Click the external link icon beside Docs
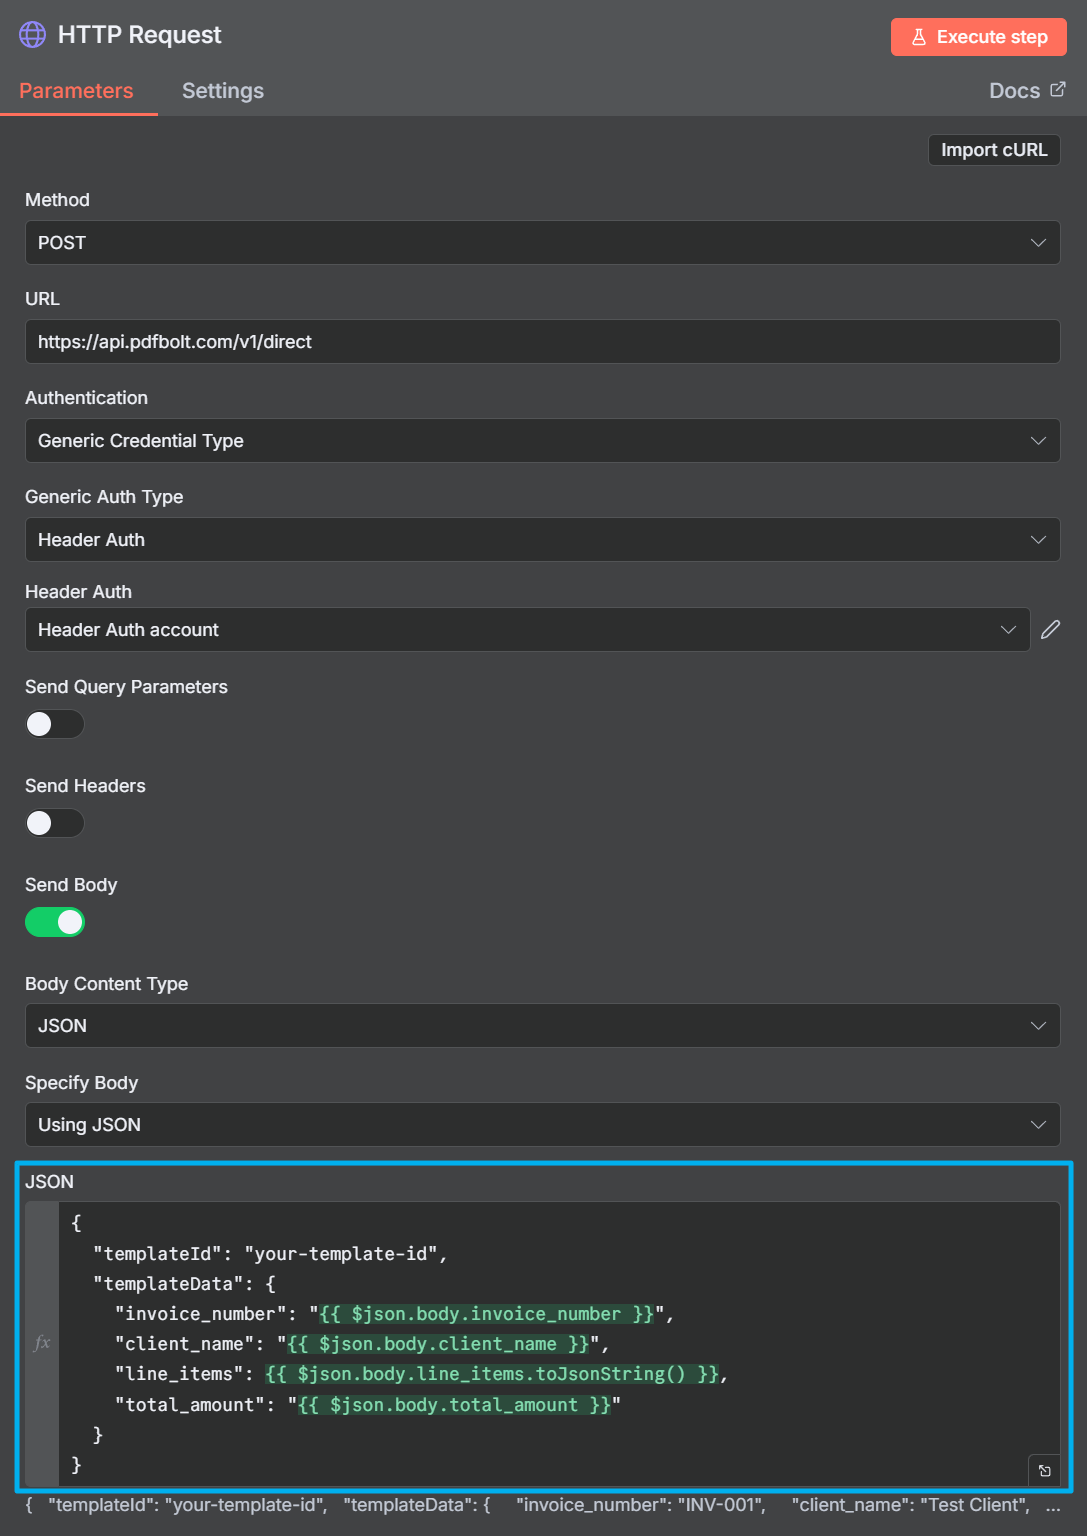Image resolution: width=1087 pixels, height=1536 pixels. tap(1058, 89)
